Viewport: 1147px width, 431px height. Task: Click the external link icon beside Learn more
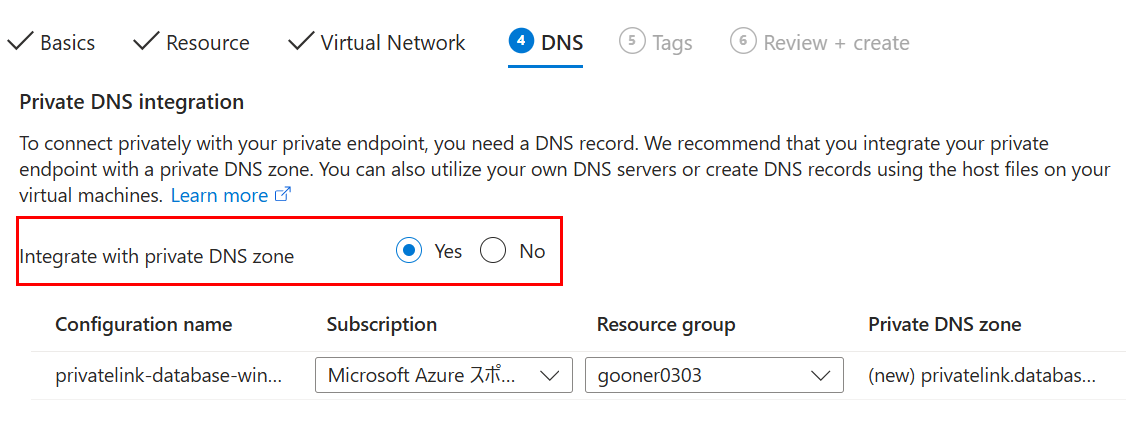(283, 195)
